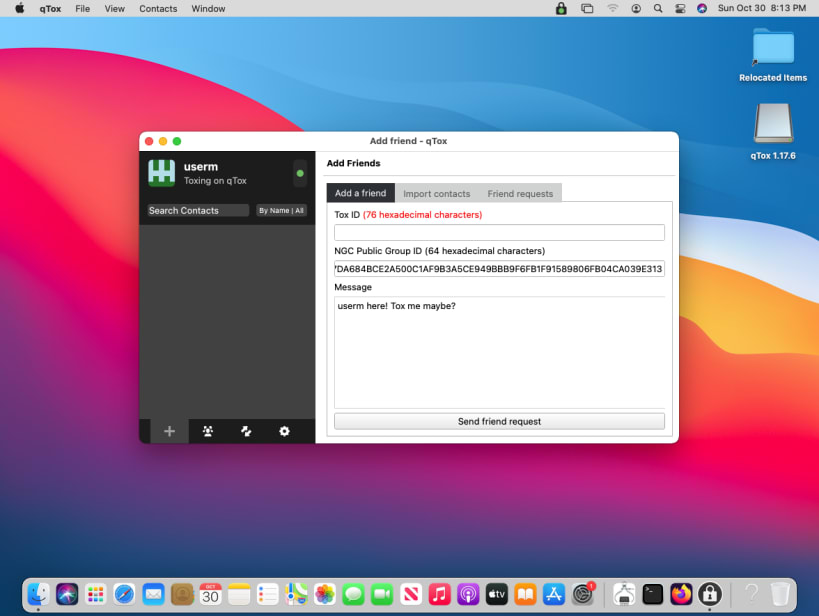
Task: Open App Store from the dock
Action: click(x=554, y=594)
